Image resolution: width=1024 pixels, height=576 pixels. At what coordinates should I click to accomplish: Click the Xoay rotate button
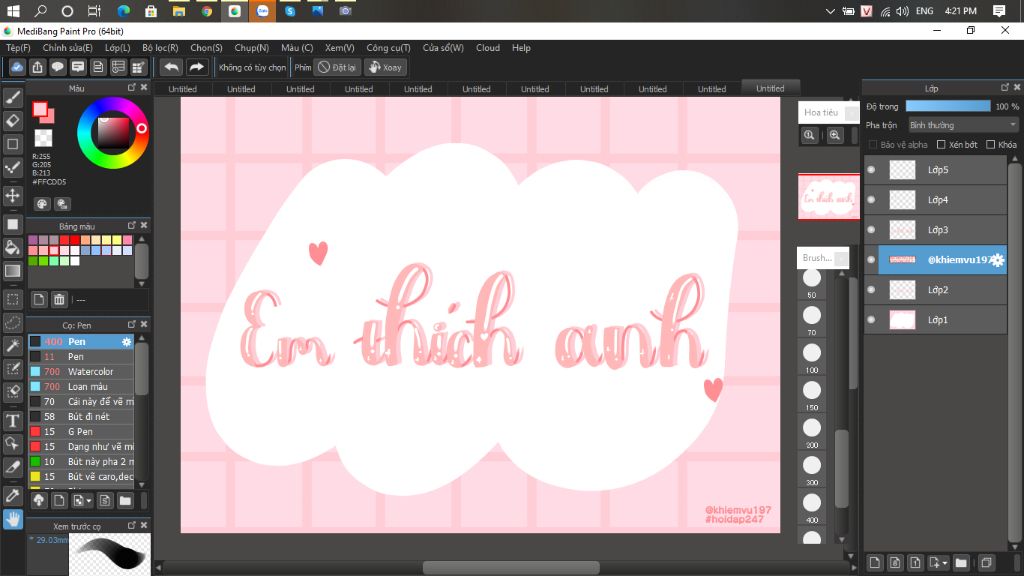point(385,67)
